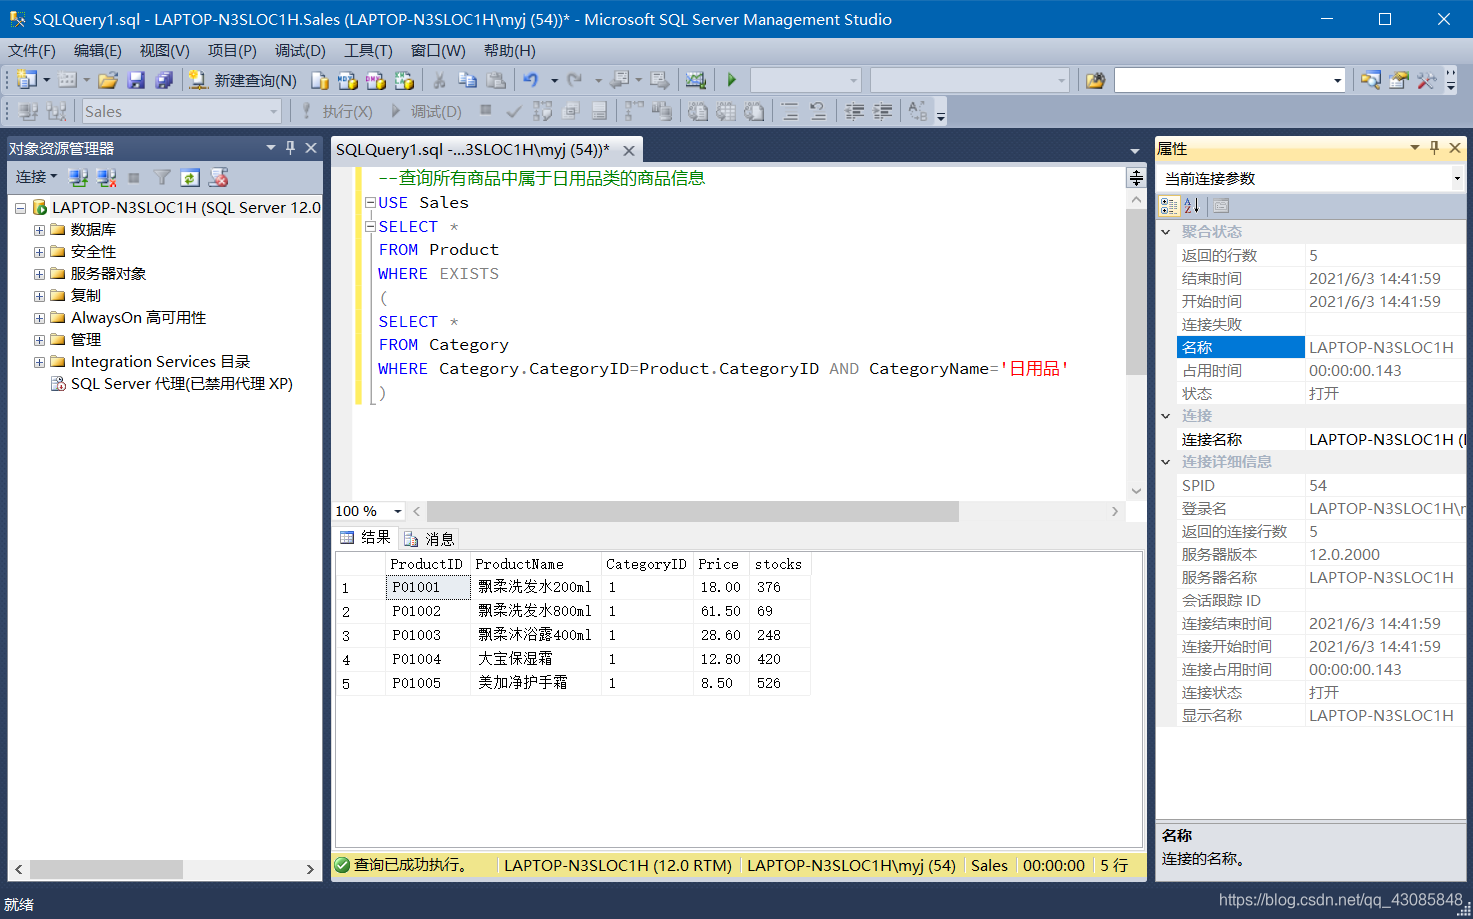1473x919 pixels.
Task: Expand the AlwaysOn 高可用性 folder
Action: click(40, 318)
